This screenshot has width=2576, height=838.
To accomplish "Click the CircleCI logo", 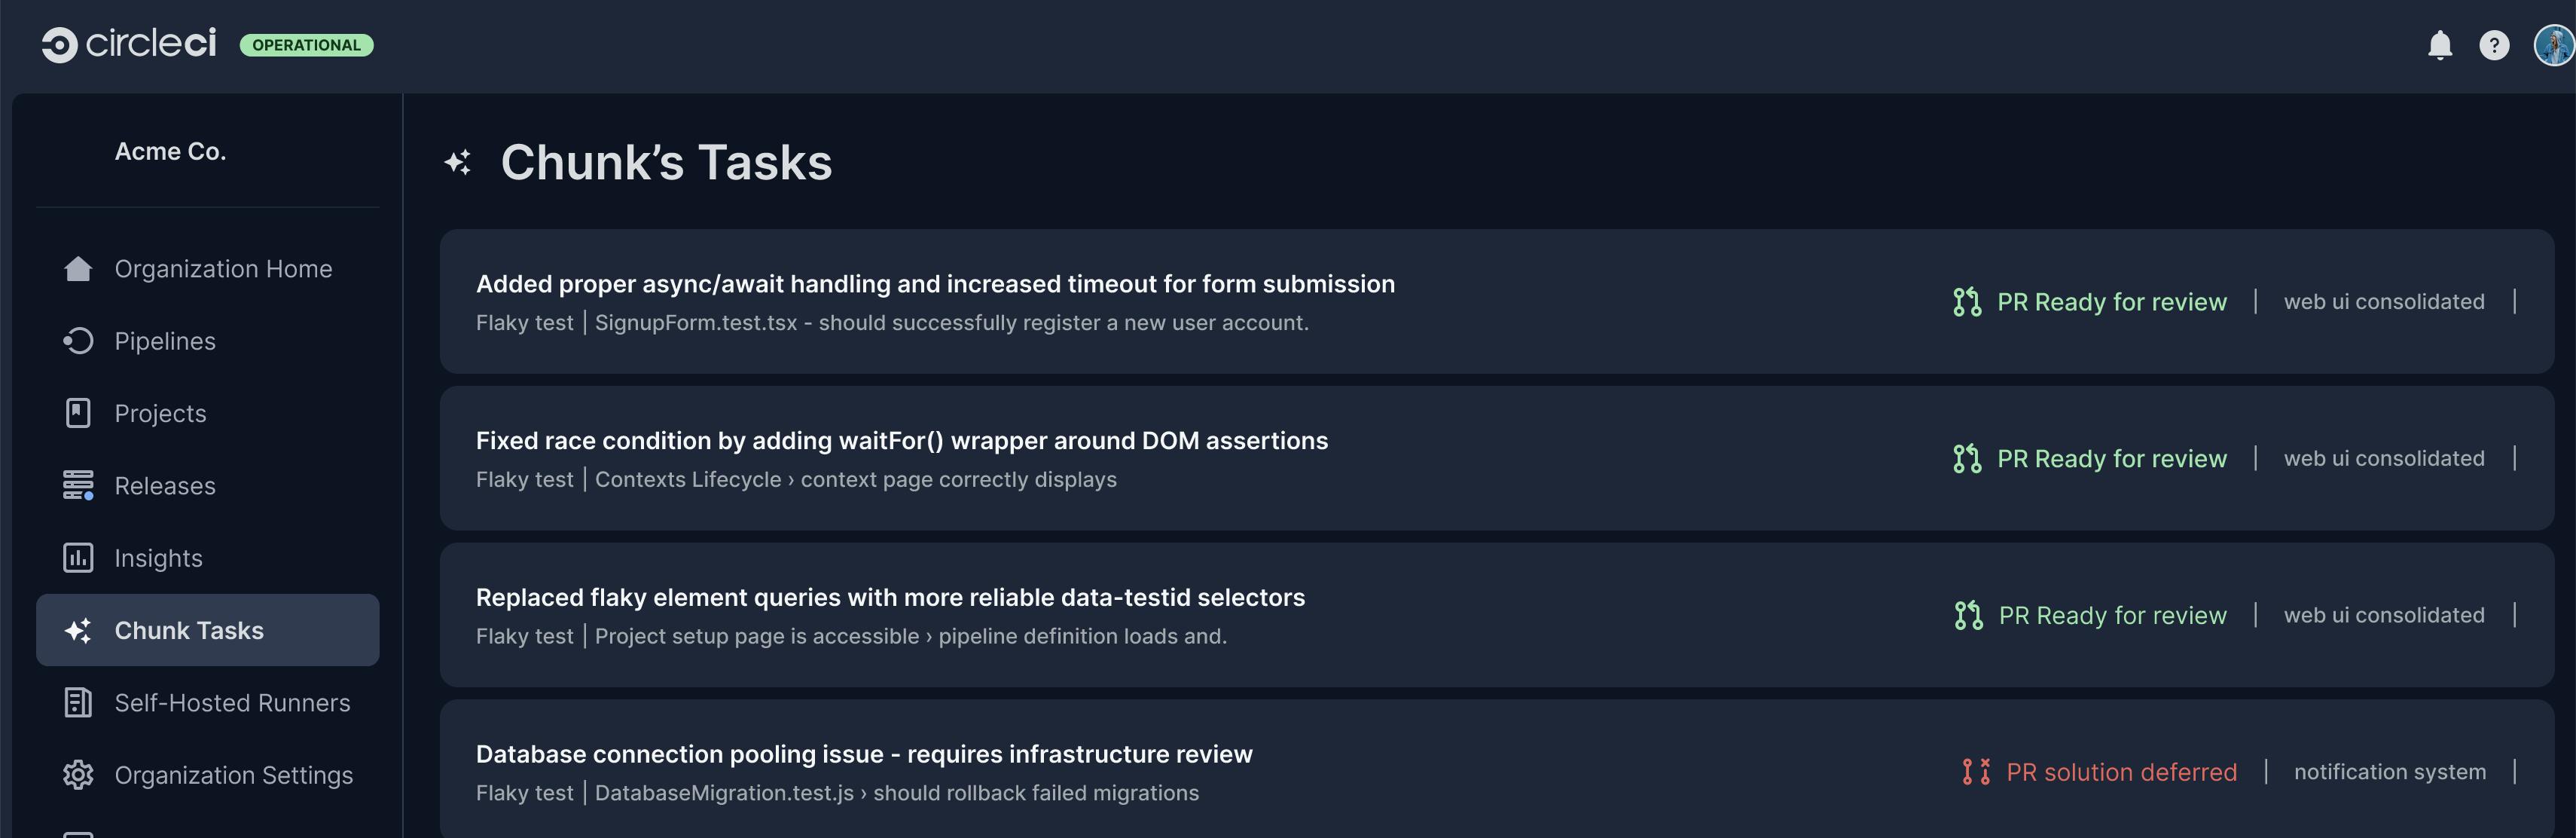I will click(130, 44).
